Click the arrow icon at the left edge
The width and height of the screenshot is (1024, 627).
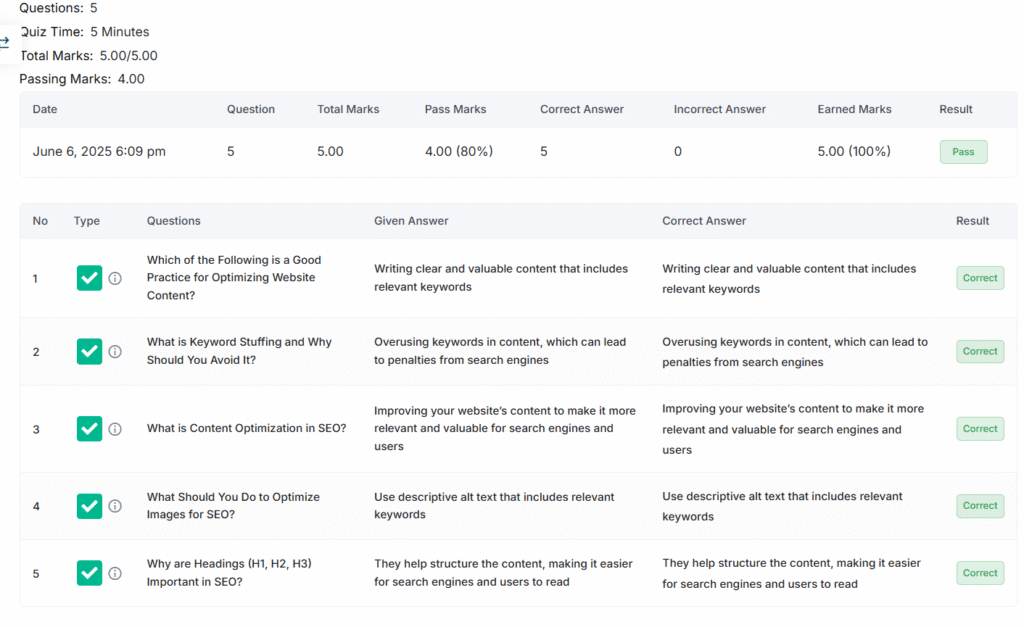5,42
